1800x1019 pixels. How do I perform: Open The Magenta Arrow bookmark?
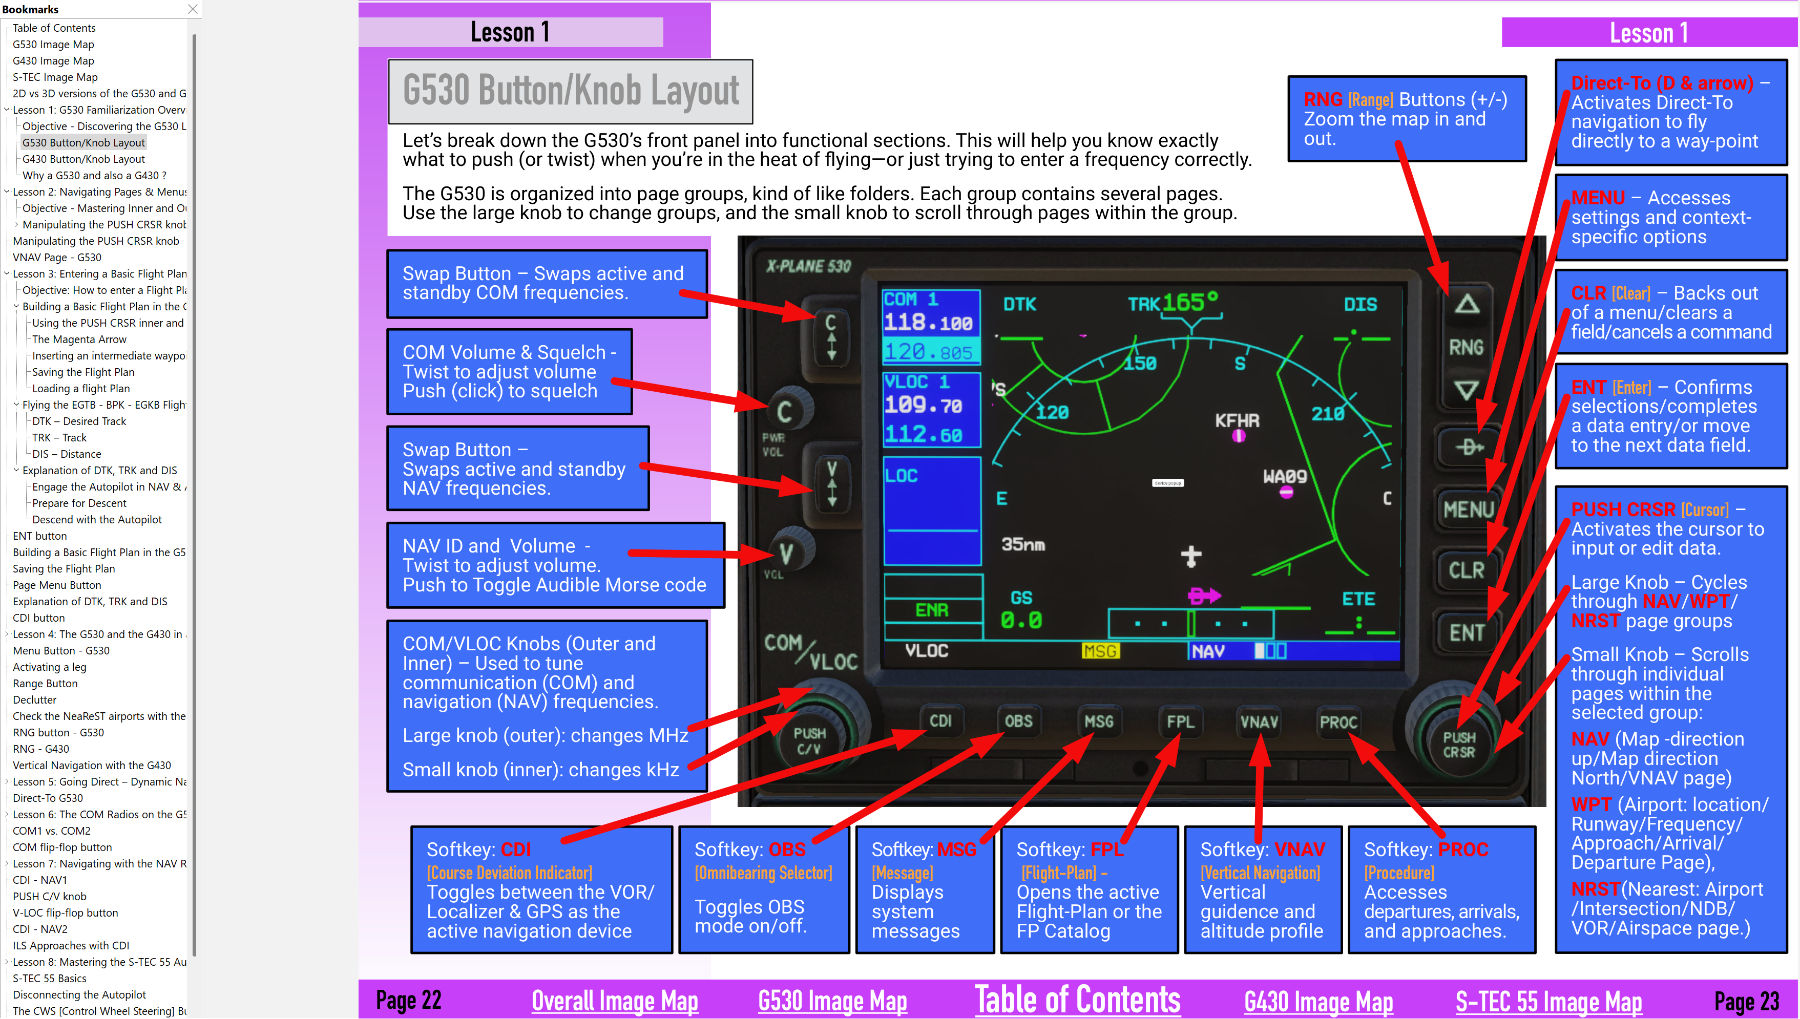79,339
